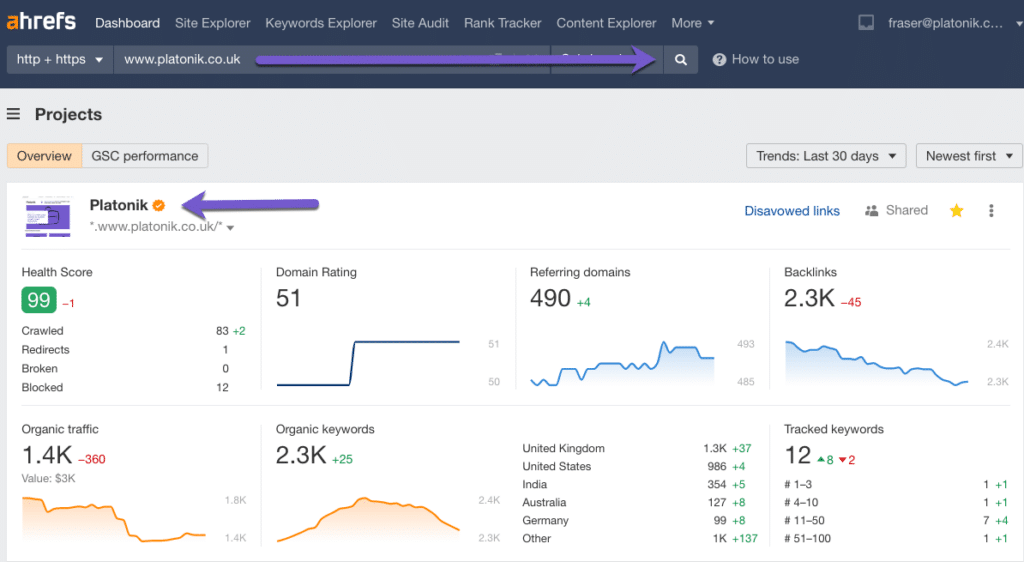Click the orange verified badge next to Platonik

coord(158,205)
